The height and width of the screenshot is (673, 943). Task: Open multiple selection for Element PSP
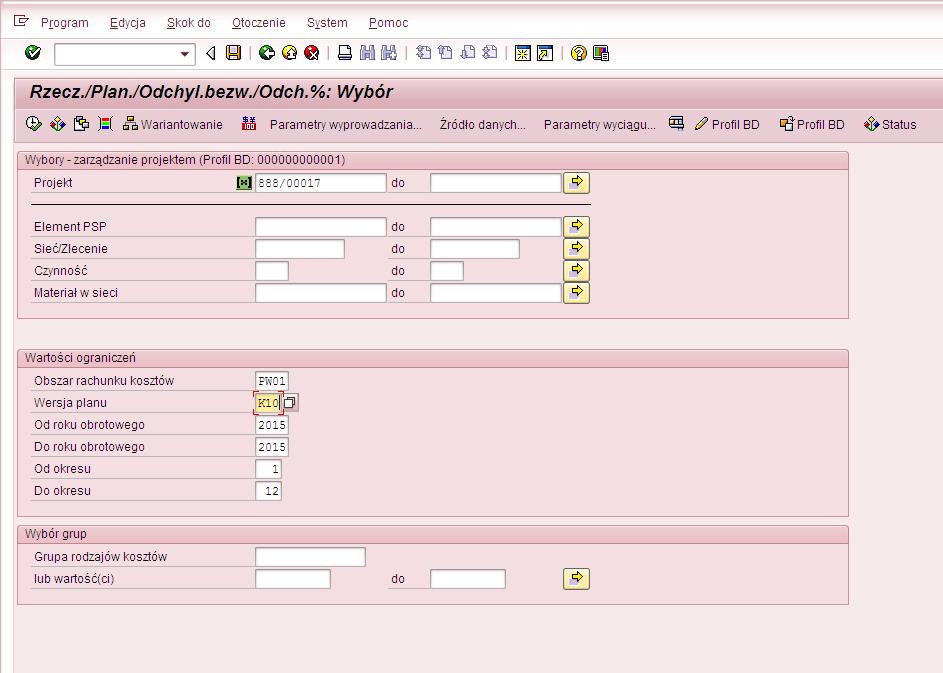[x=576, y=227]
